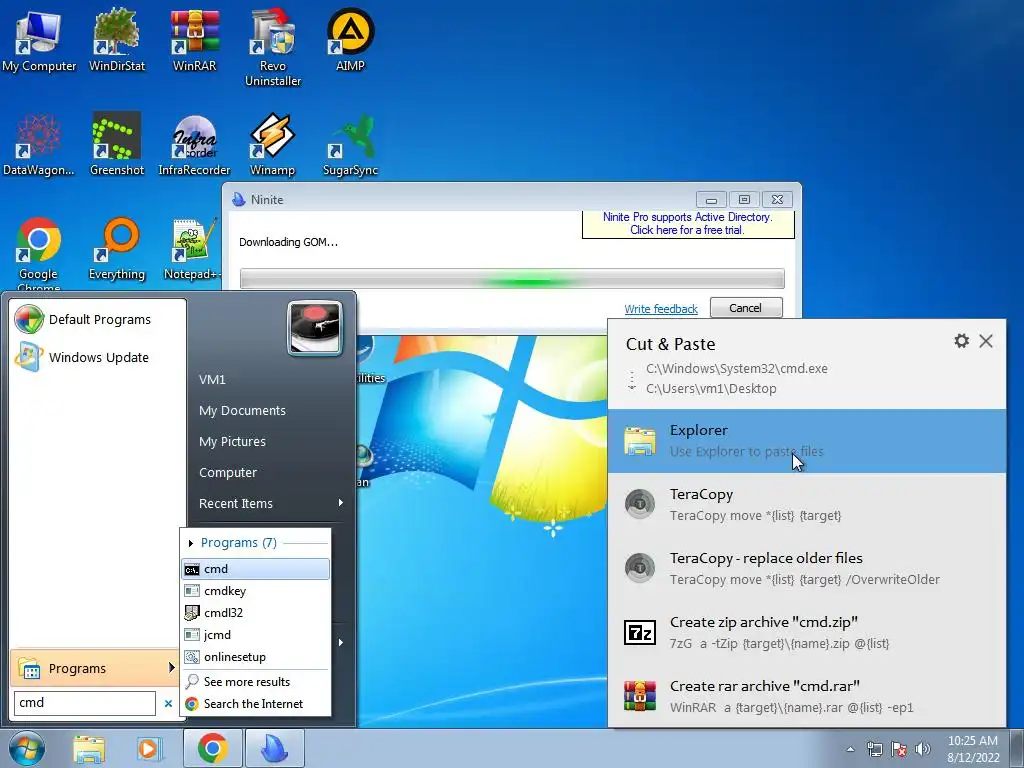Select the Greenshot desktop icon
1024x768 pixels.
(117, 145)
